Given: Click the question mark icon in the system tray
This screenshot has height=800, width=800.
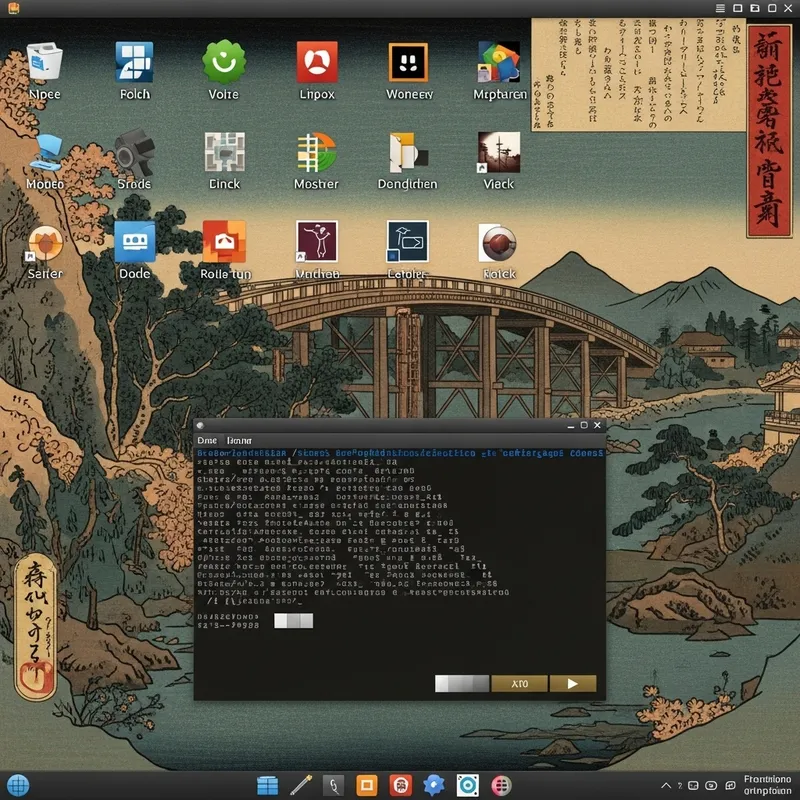Looking at the screenshot, I should (x=681, y=786).
